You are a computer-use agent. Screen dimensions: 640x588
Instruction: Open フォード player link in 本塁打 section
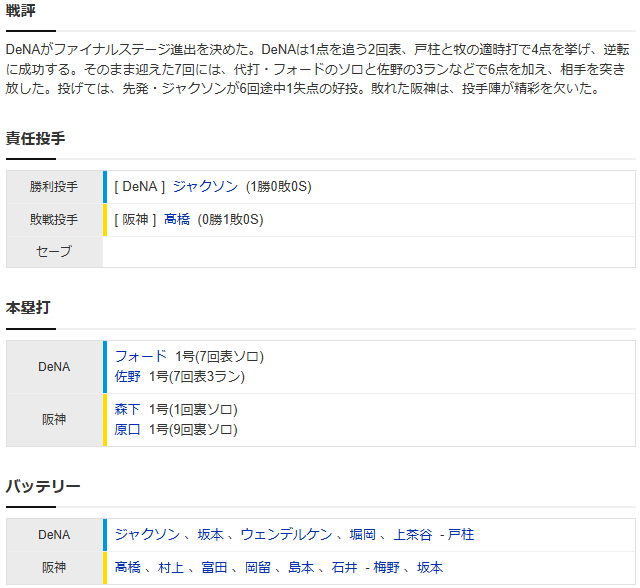click(x=141, y=356)
